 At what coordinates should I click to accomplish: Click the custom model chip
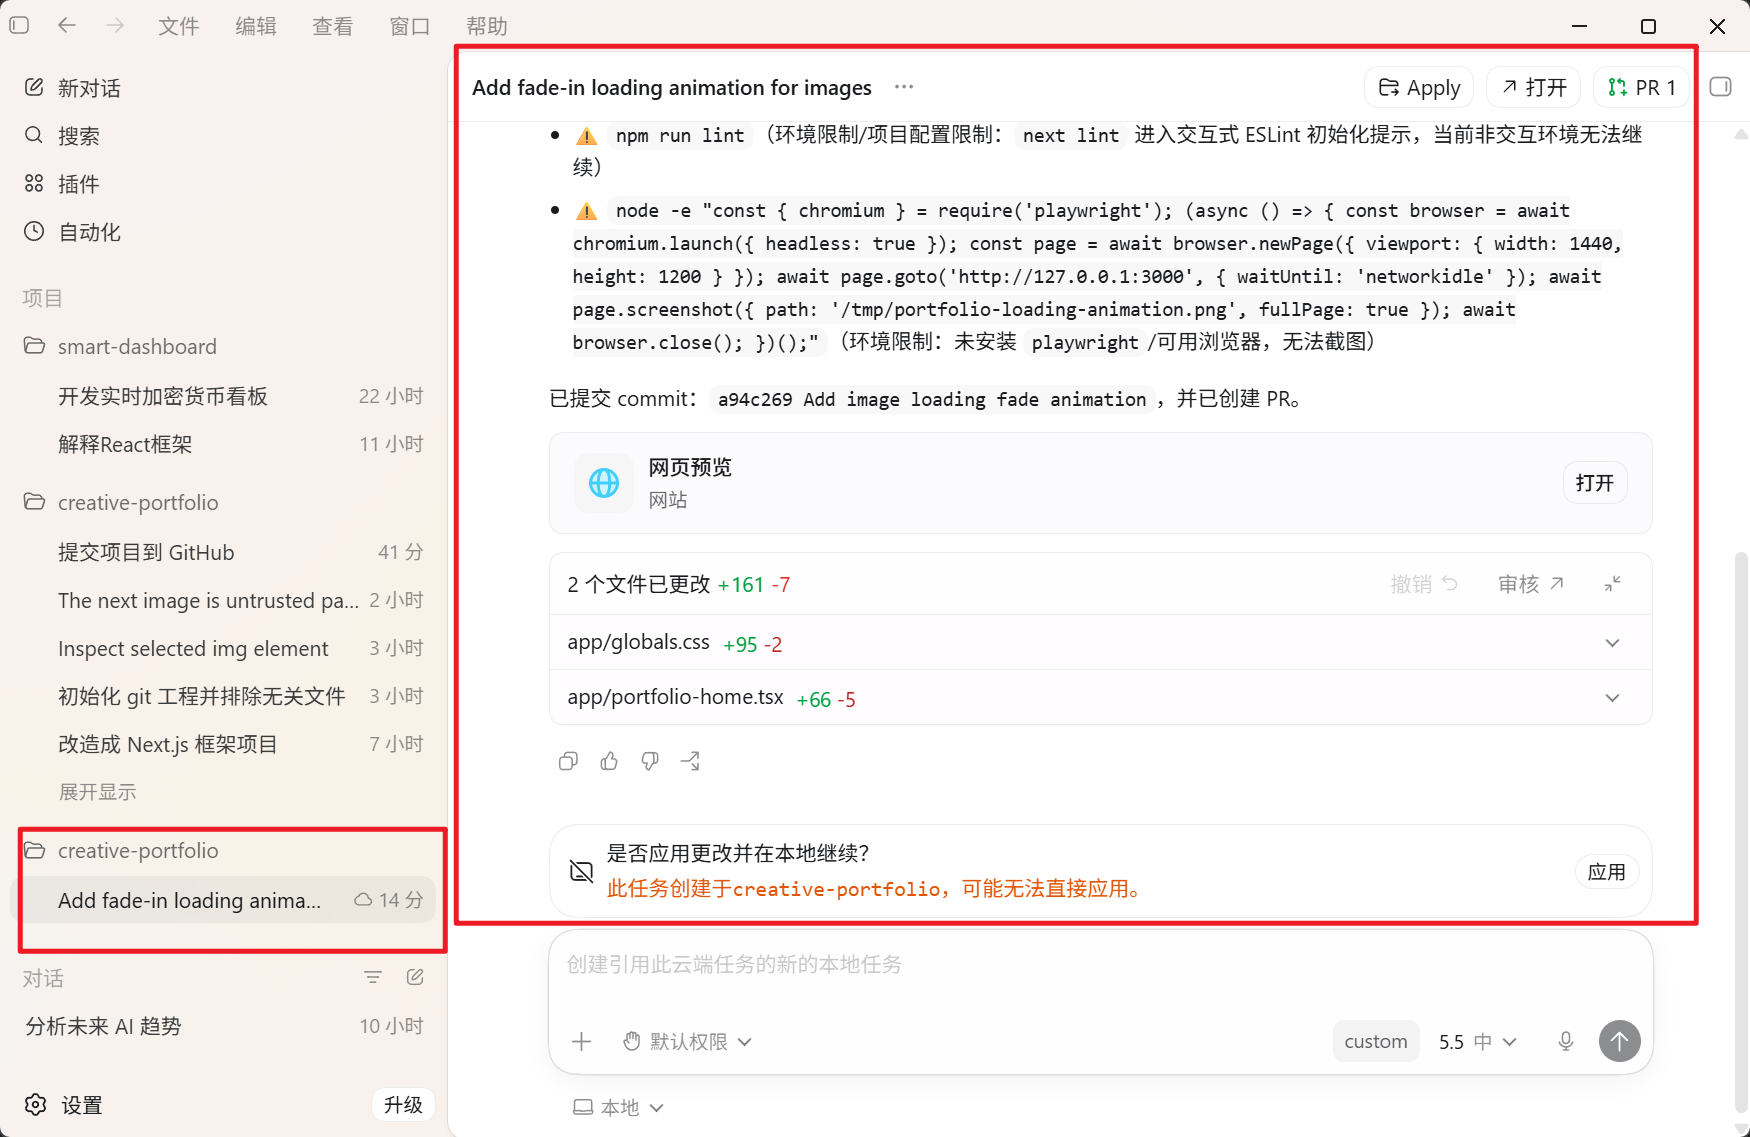[1376, 1042]
